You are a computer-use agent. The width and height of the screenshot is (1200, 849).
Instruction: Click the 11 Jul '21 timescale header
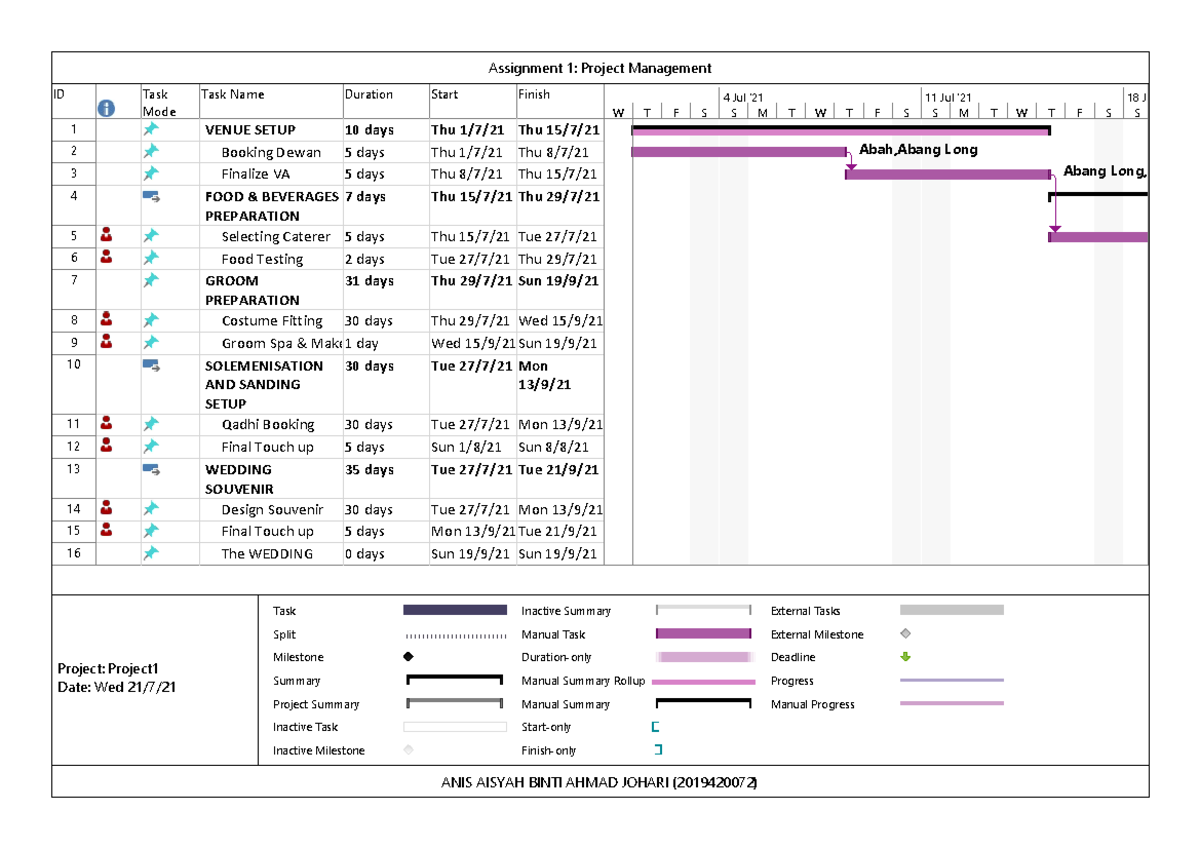click(x=946, y=97)
